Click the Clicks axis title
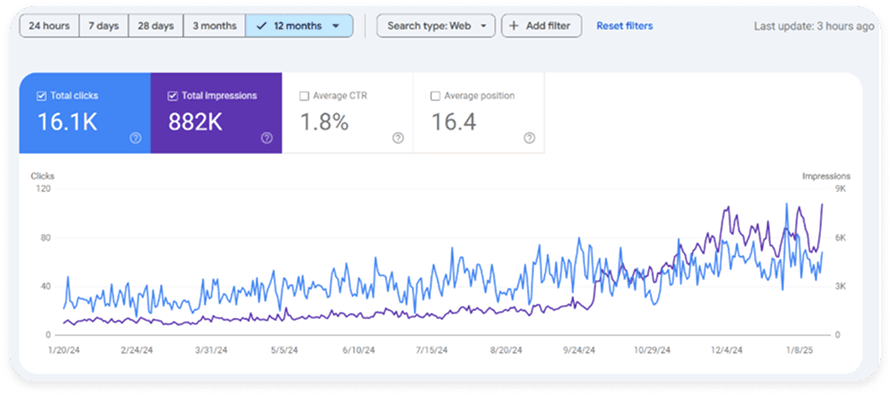The height and width of the screenshot is (396, 891). [x=43, y=176]
